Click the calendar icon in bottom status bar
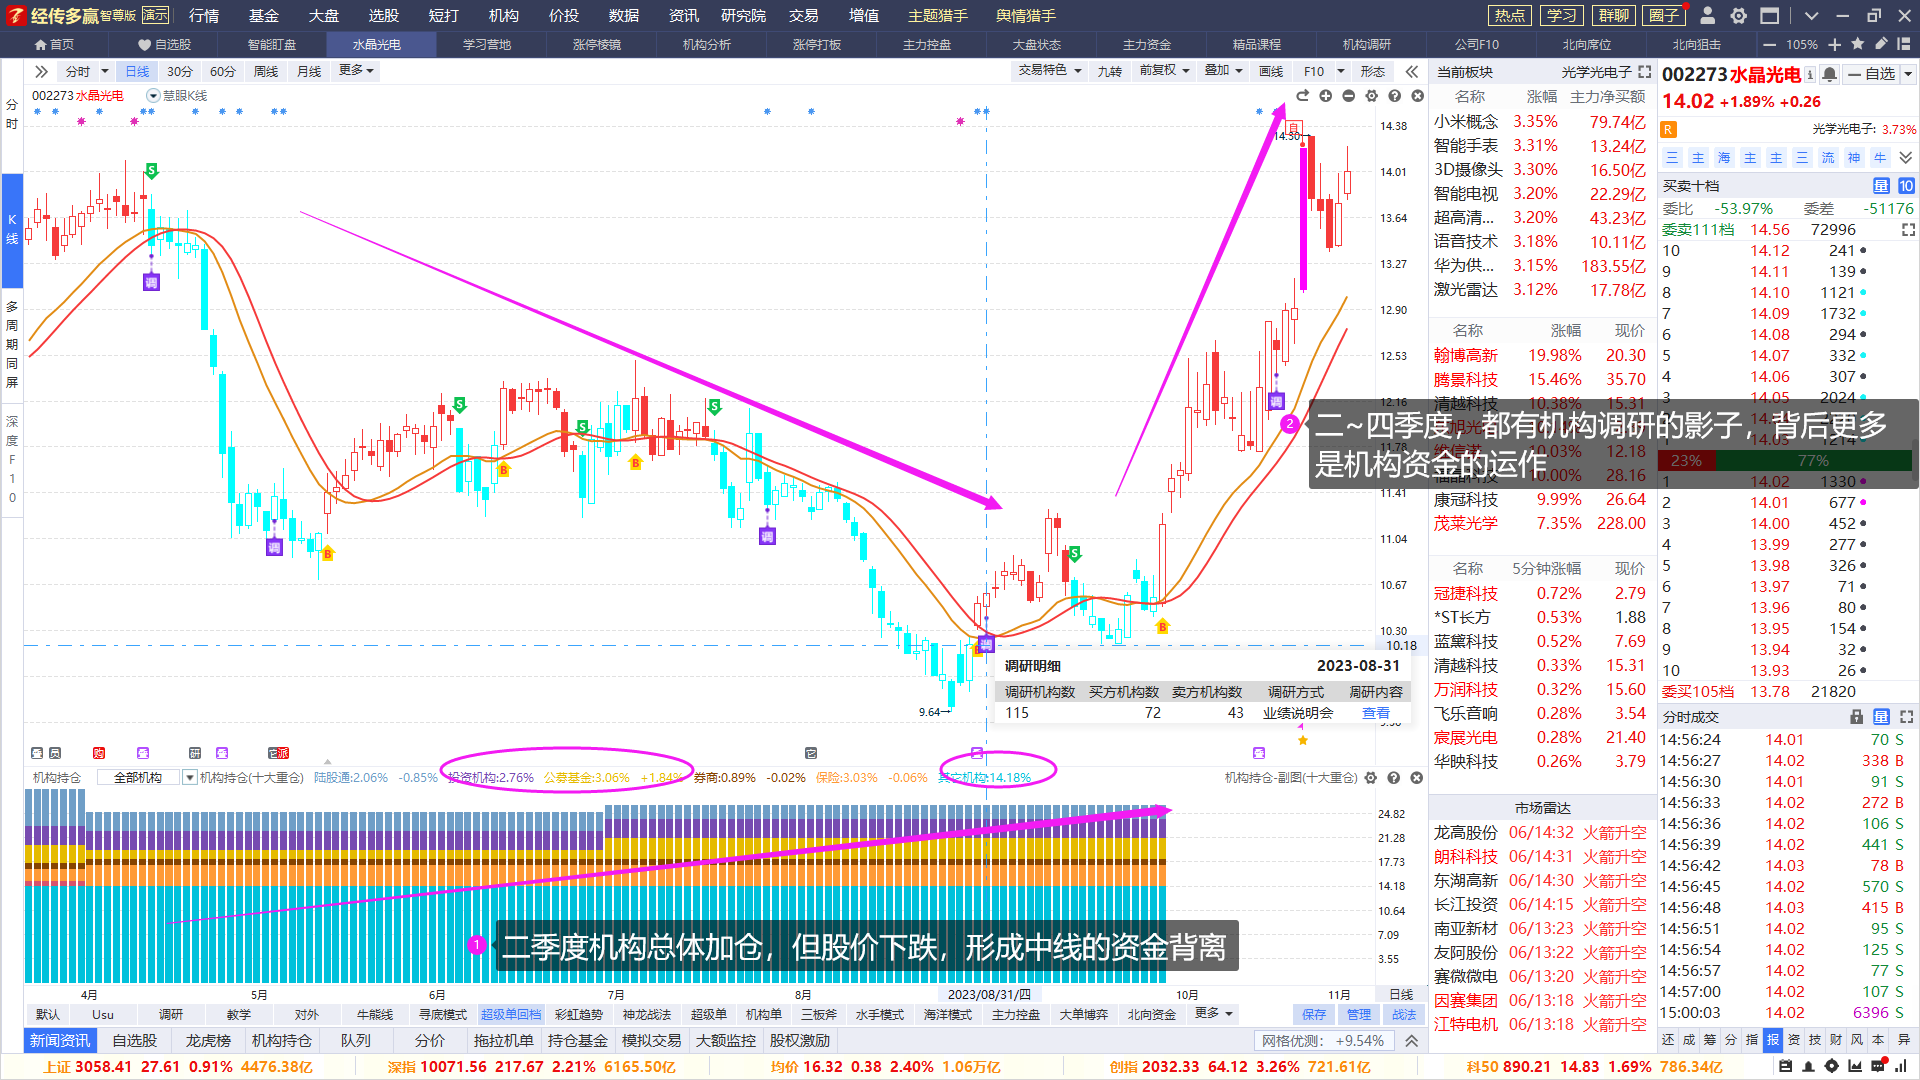Screen dimensions: 1920x1080 (1786, 1066)
